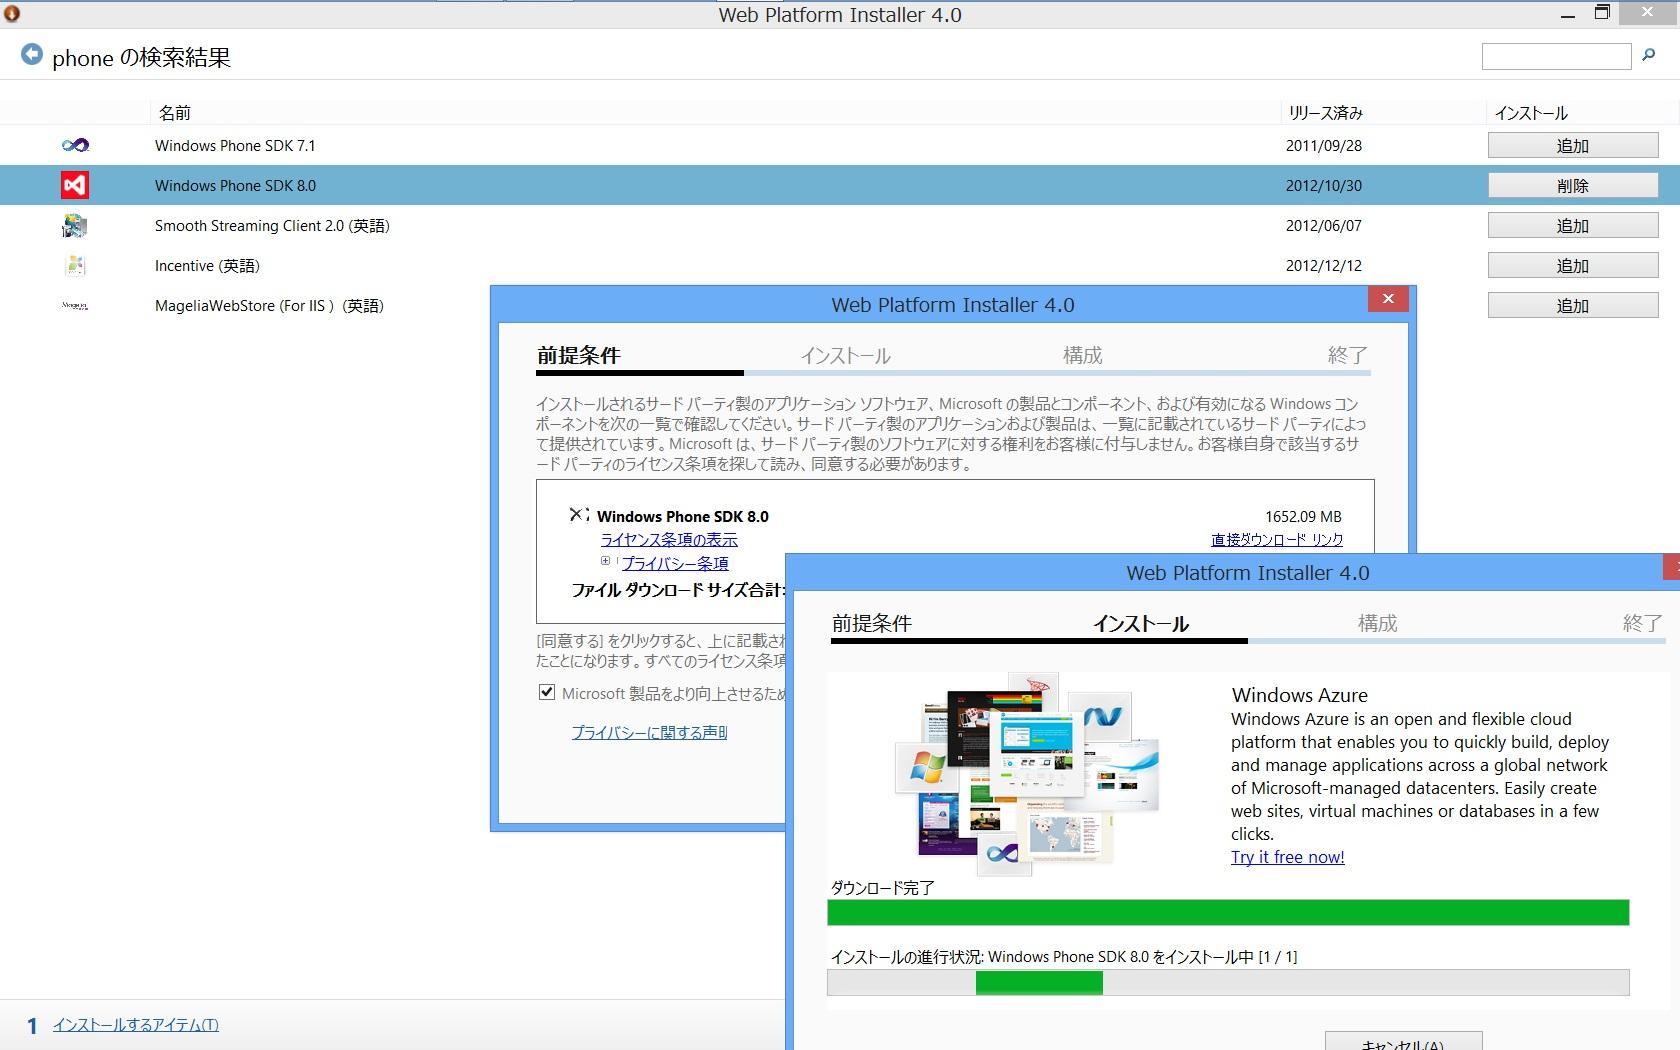Screen dimensions: 1680x1050
Task: Select the MageliaWebStore (For IIS) row name
Action: click(x=269, y=306)
